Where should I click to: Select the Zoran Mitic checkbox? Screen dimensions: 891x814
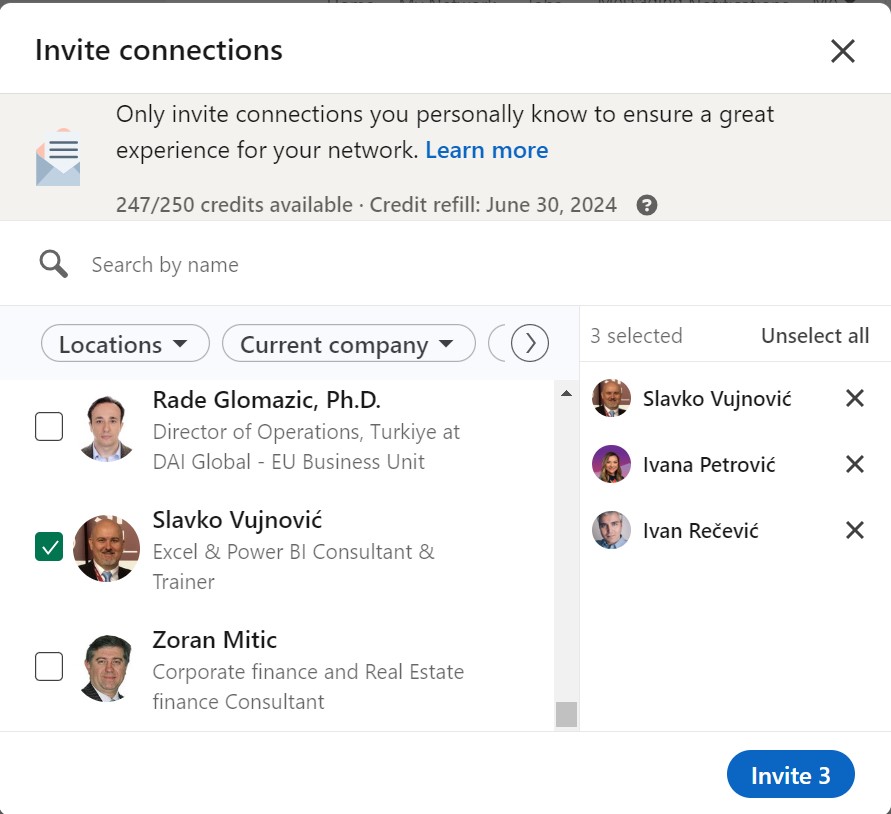[x=49, y=666]
